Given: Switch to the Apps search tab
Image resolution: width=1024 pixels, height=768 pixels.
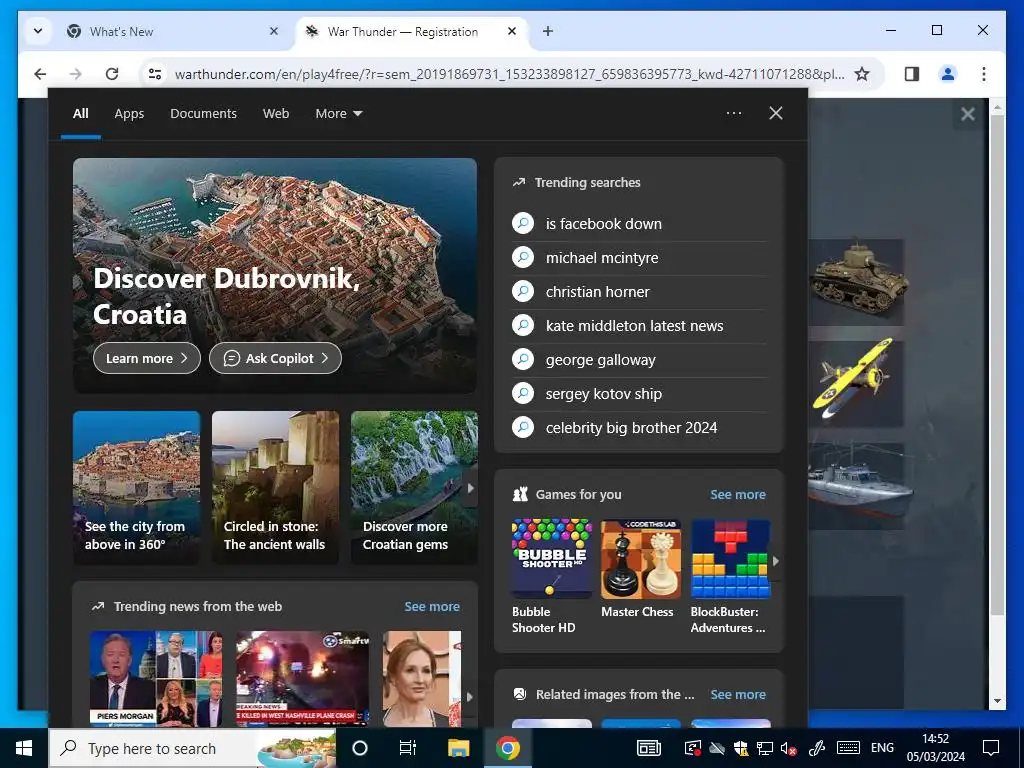Looking at the screenshot, I should pyautogui.click(x=129, y=114).
